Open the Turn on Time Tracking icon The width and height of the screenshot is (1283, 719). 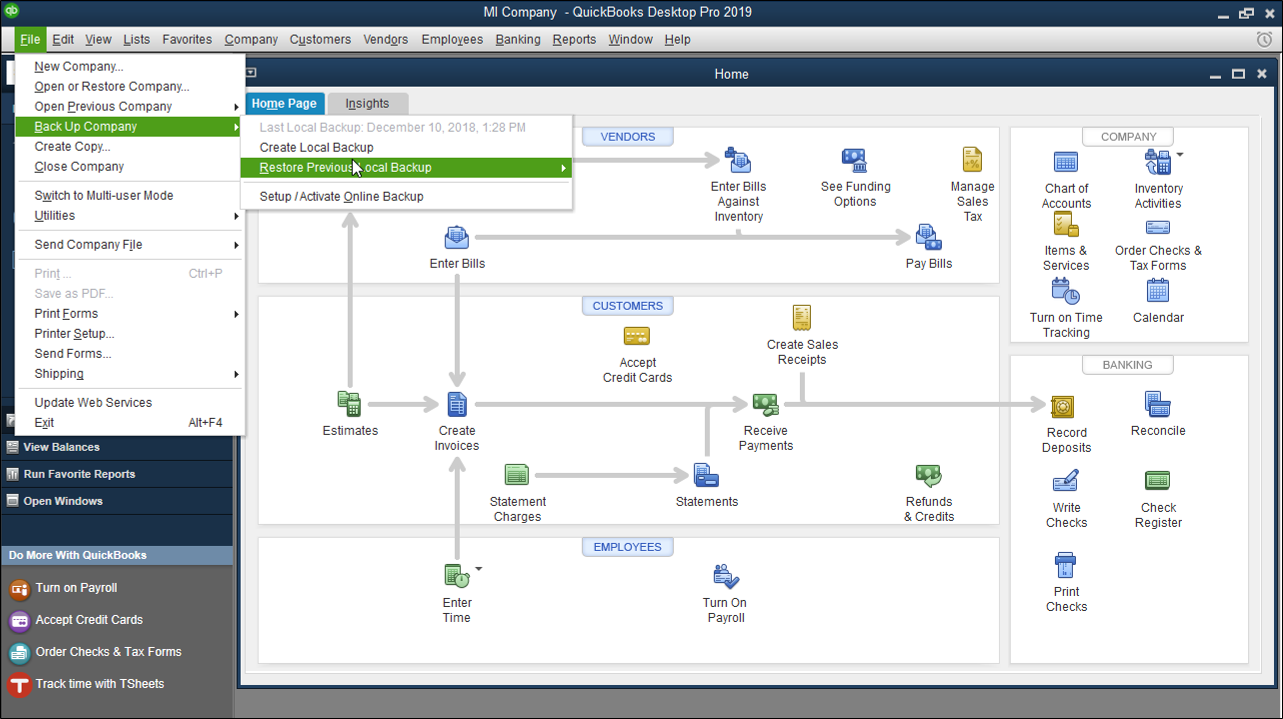1066,291
